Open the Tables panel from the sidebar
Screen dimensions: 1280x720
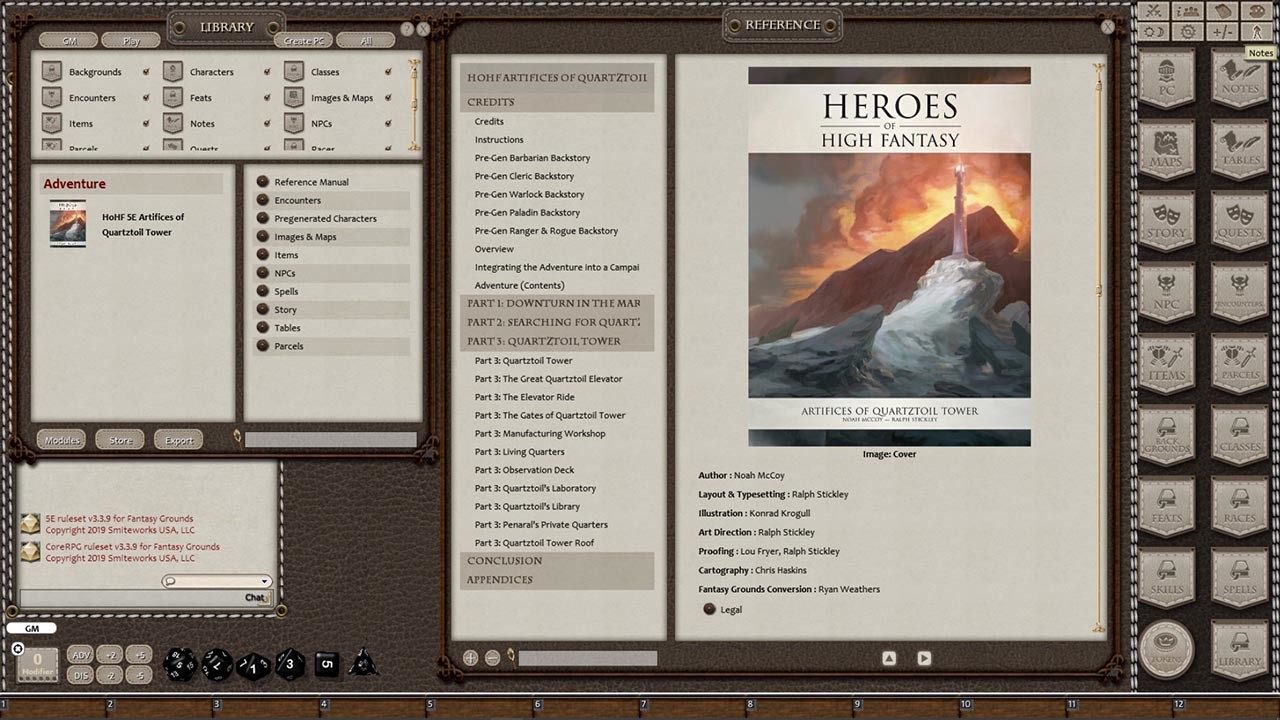click(1238, 151)
